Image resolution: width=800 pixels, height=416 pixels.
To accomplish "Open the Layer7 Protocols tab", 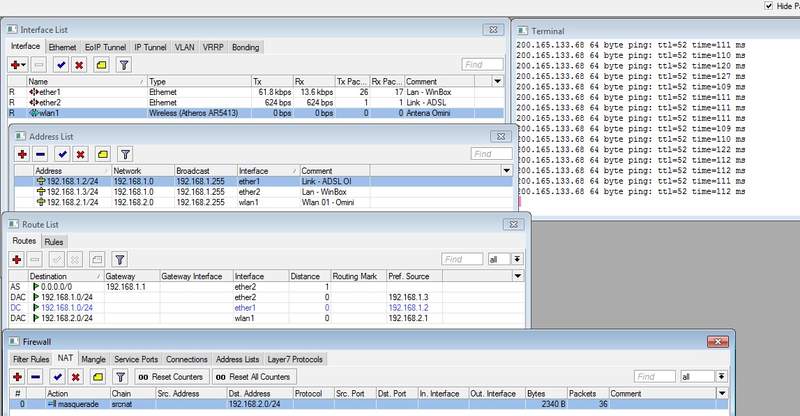I will [295, 359].
